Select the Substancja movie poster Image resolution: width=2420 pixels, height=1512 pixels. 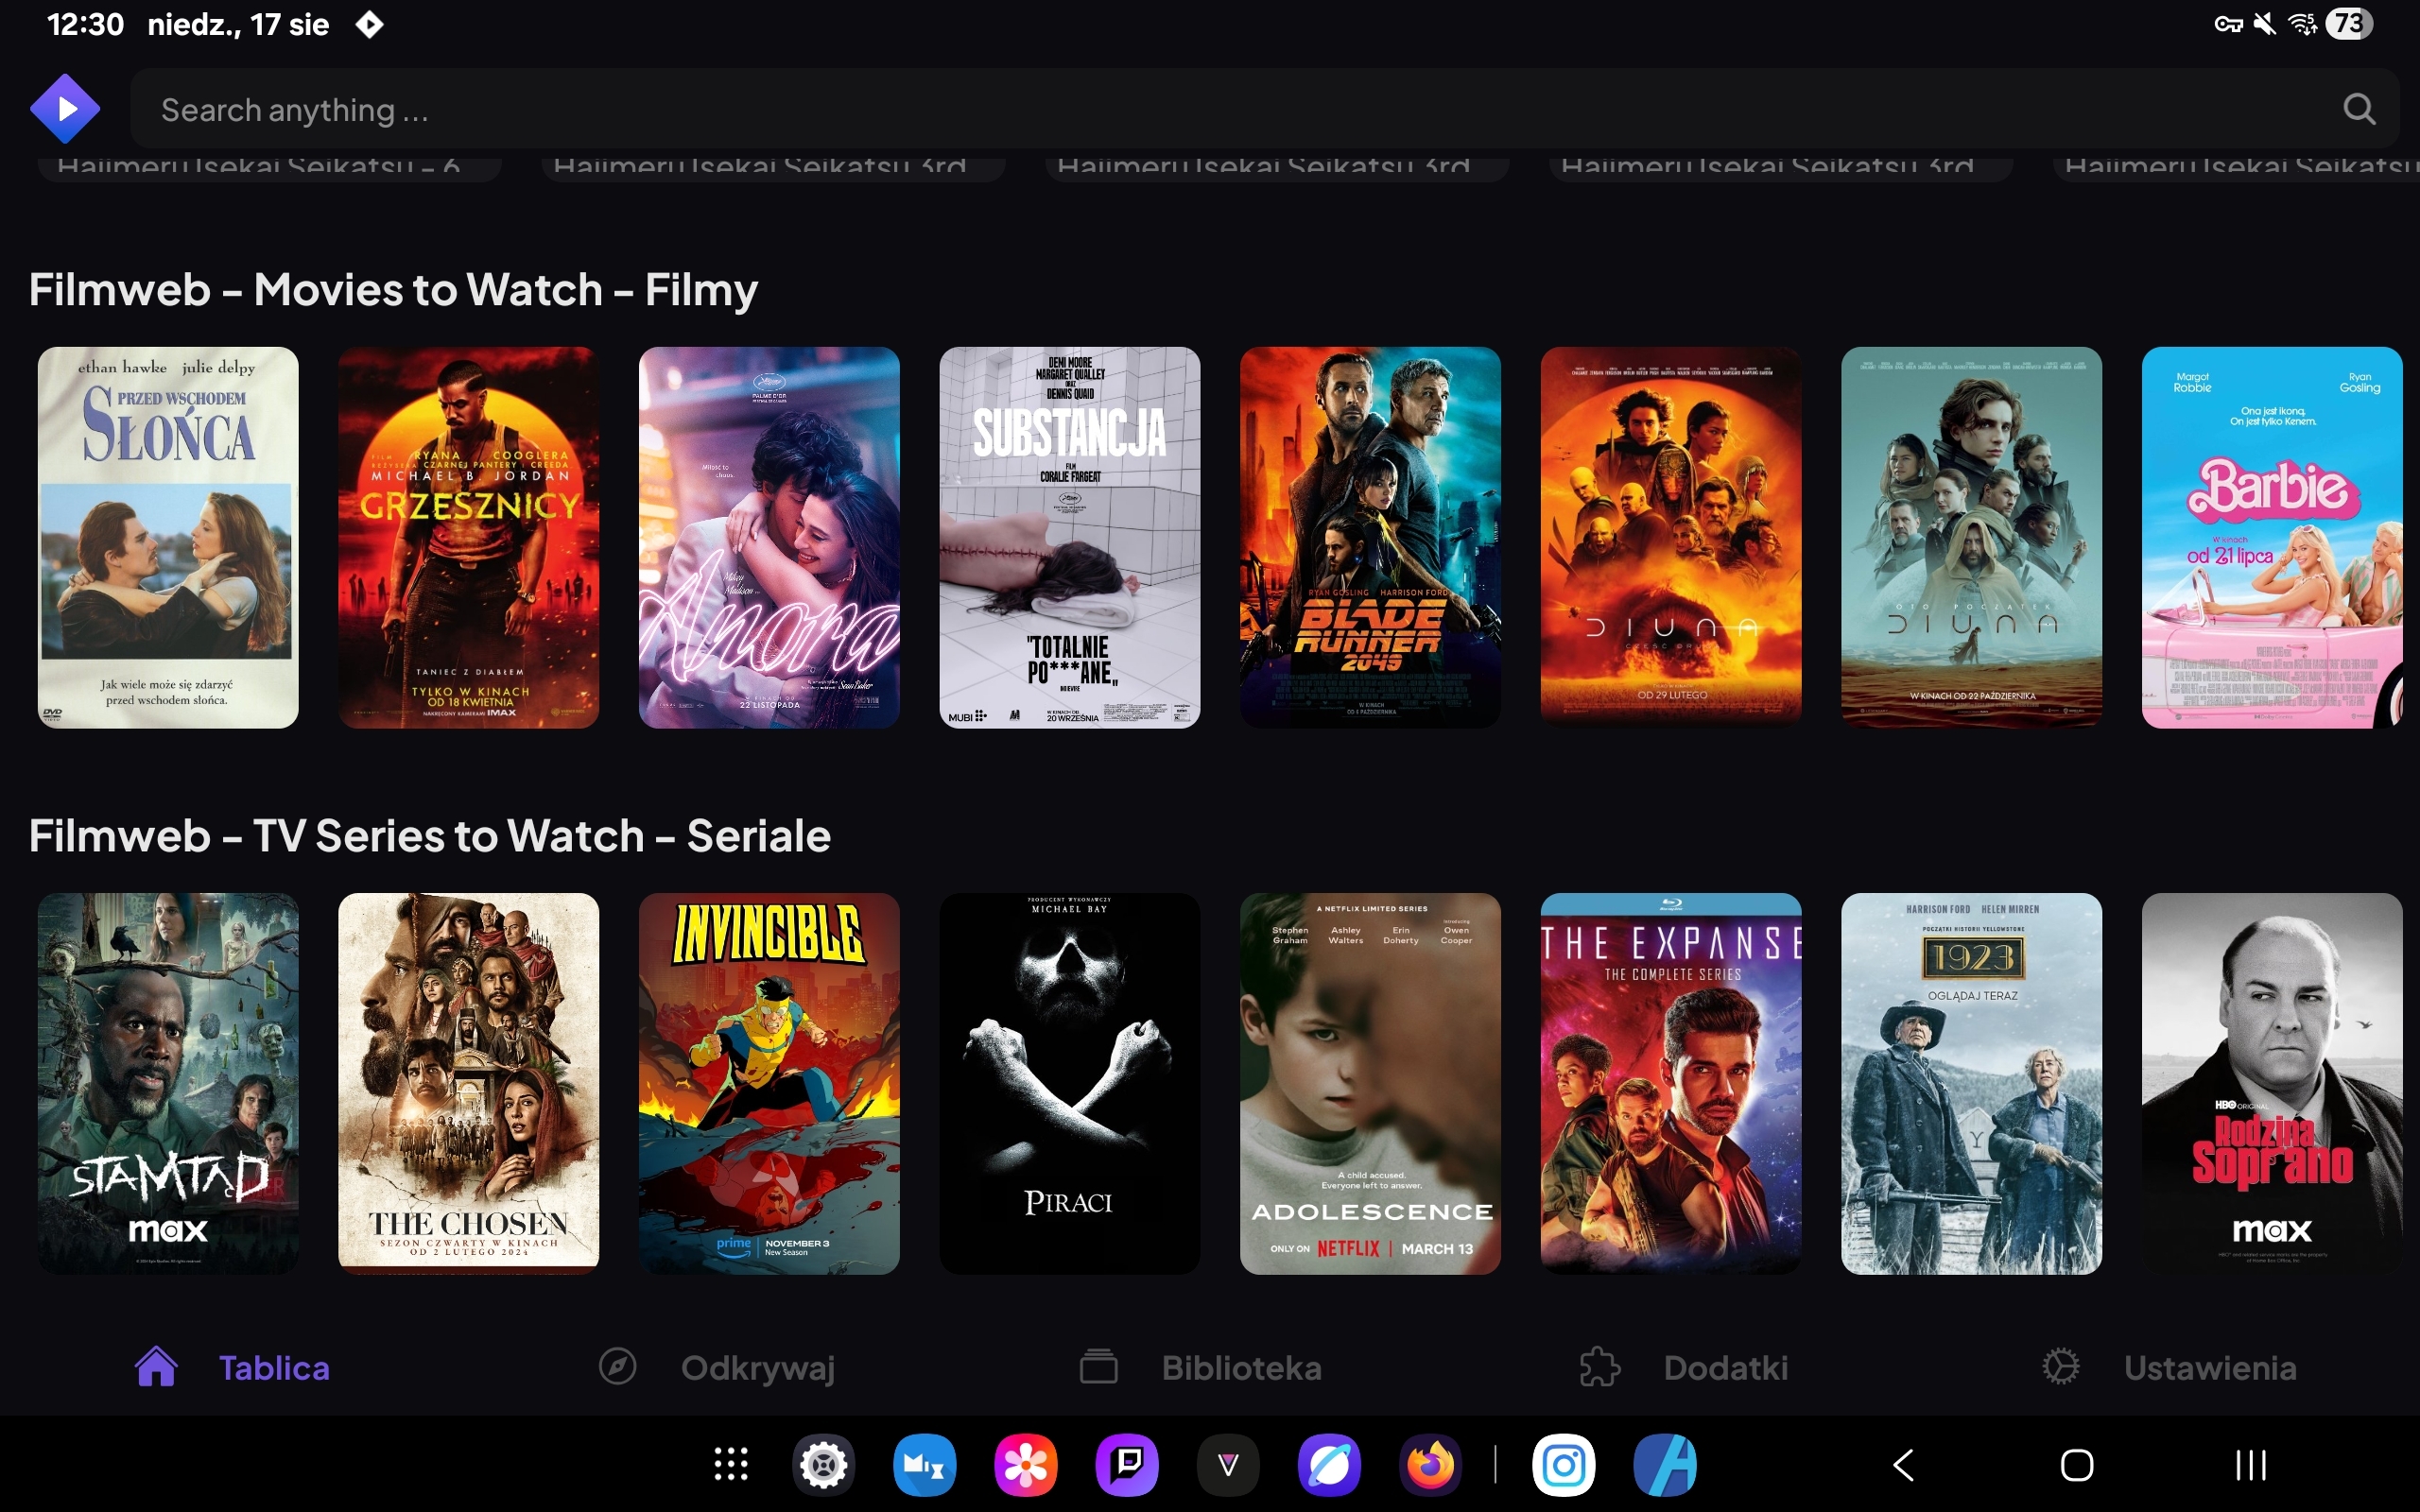(1069, 537)
